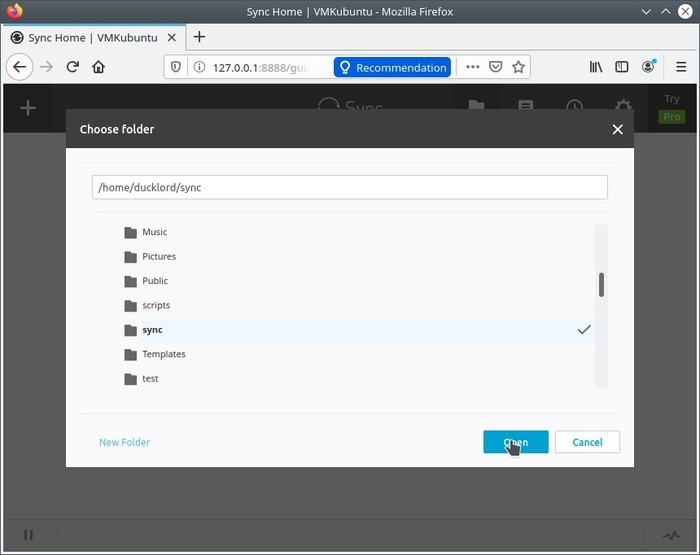The width and height of the screenshot is (700, 555).
Task: Click the folder list scrollbar thumb
Action: (x=601, y=285)
